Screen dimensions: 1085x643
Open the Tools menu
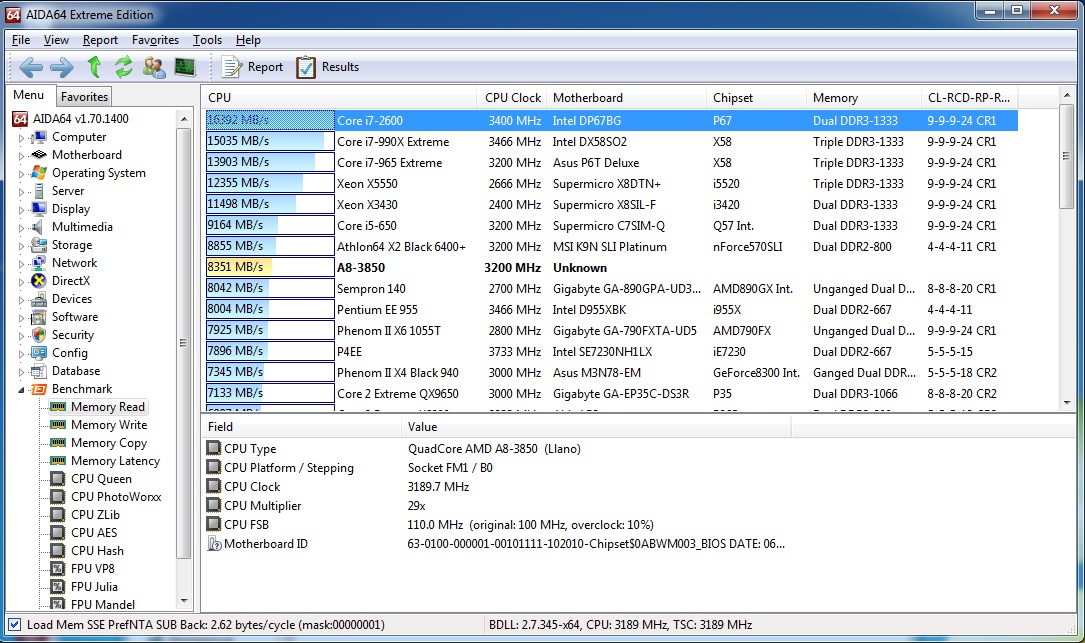point(207,40)
